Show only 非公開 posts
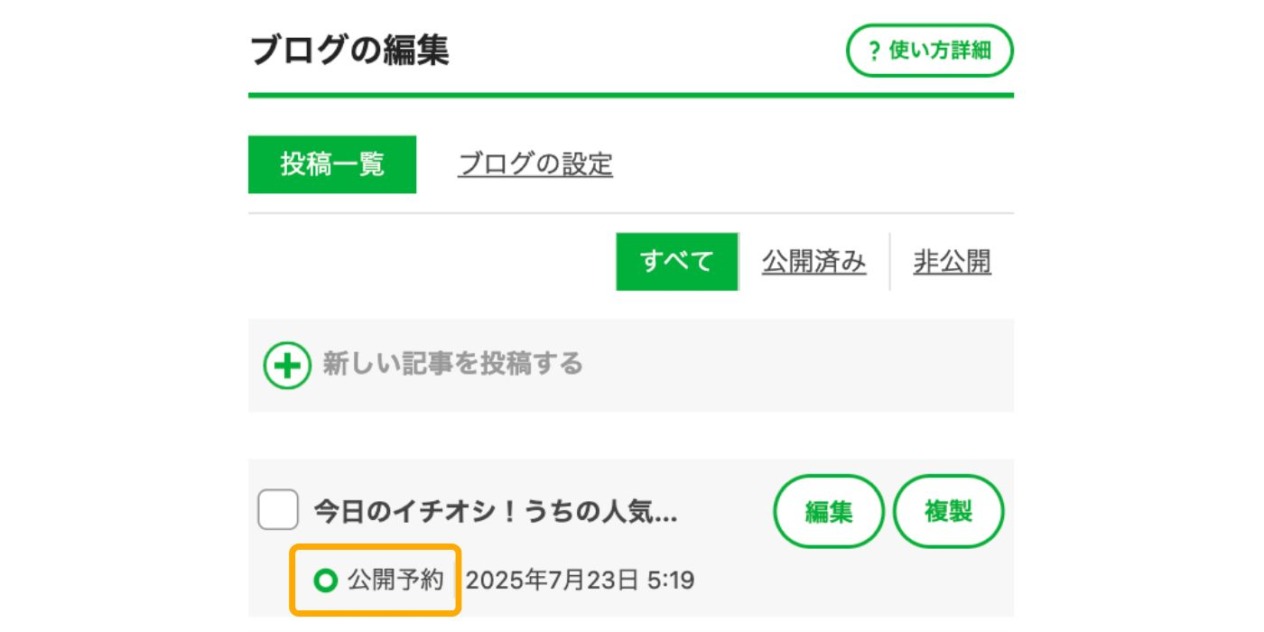The width and height of the screenshot is (1264, 632). point(952,262)
